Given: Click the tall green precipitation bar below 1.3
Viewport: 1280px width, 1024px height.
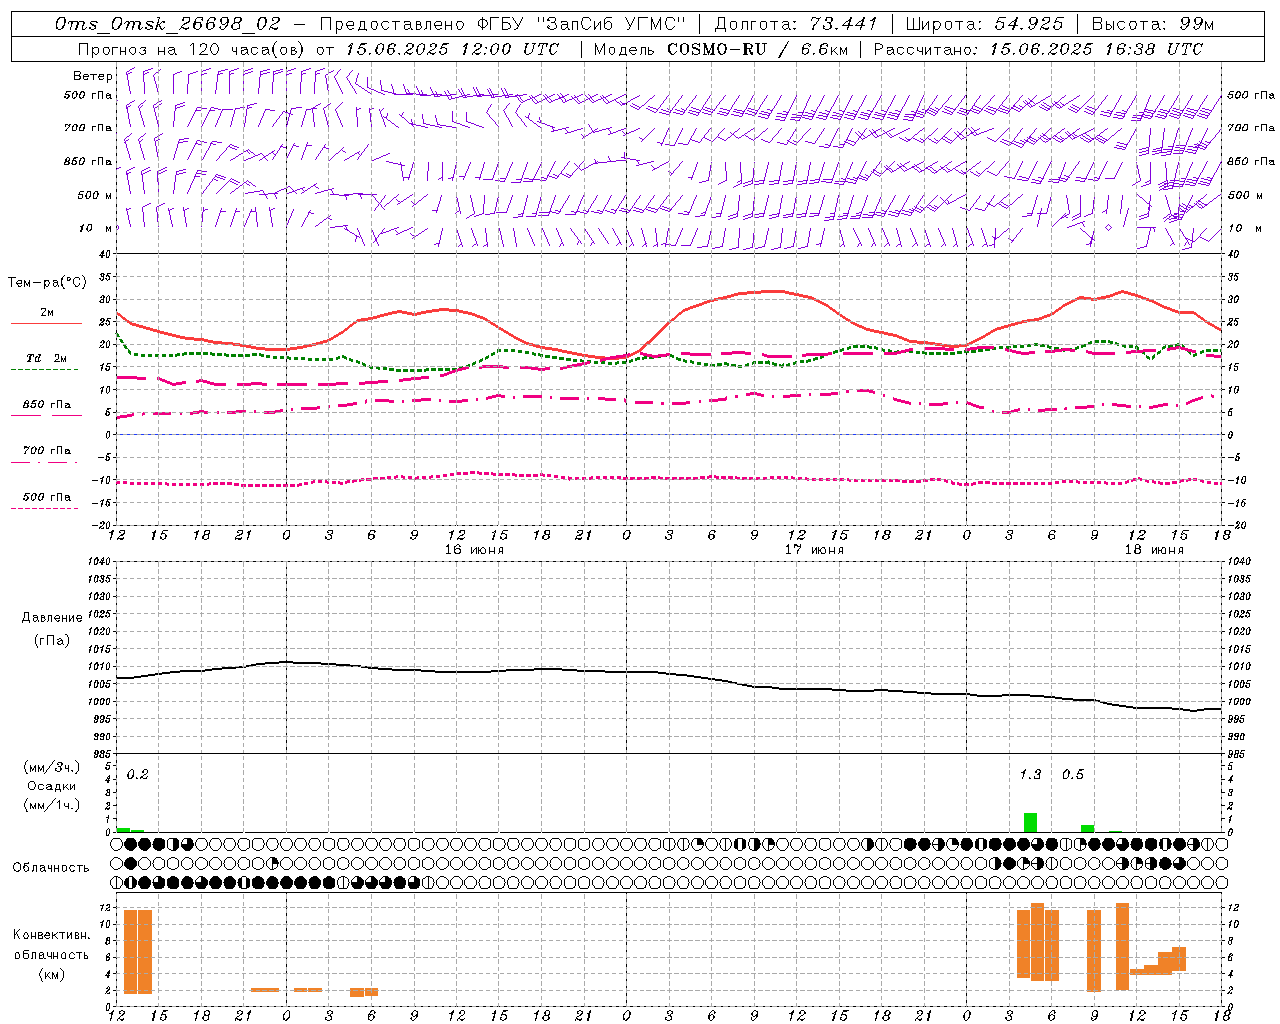Looking at the screenshot, I should coord(1030,822).
